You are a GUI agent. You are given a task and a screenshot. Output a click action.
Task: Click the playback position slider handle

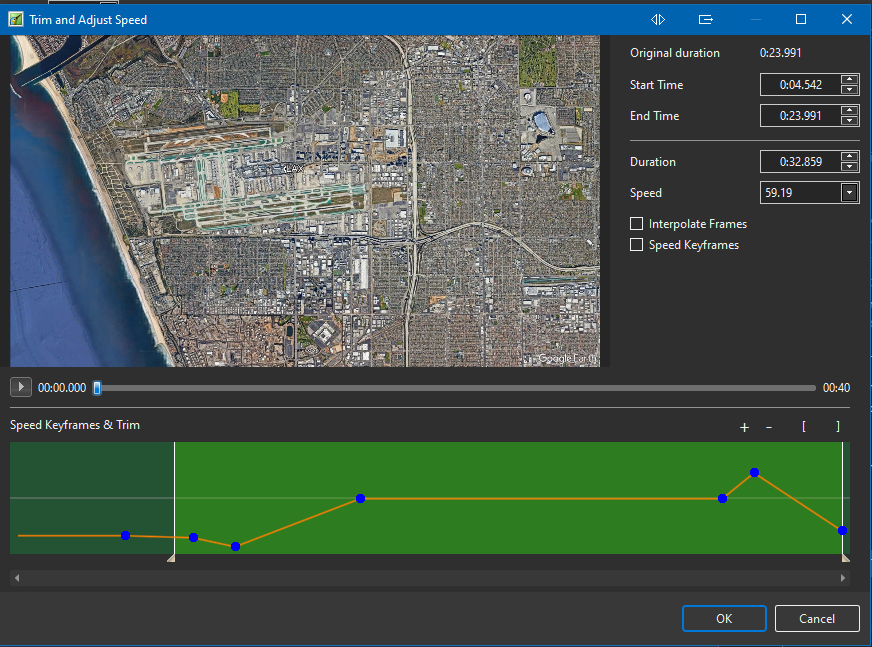[97, 387]
